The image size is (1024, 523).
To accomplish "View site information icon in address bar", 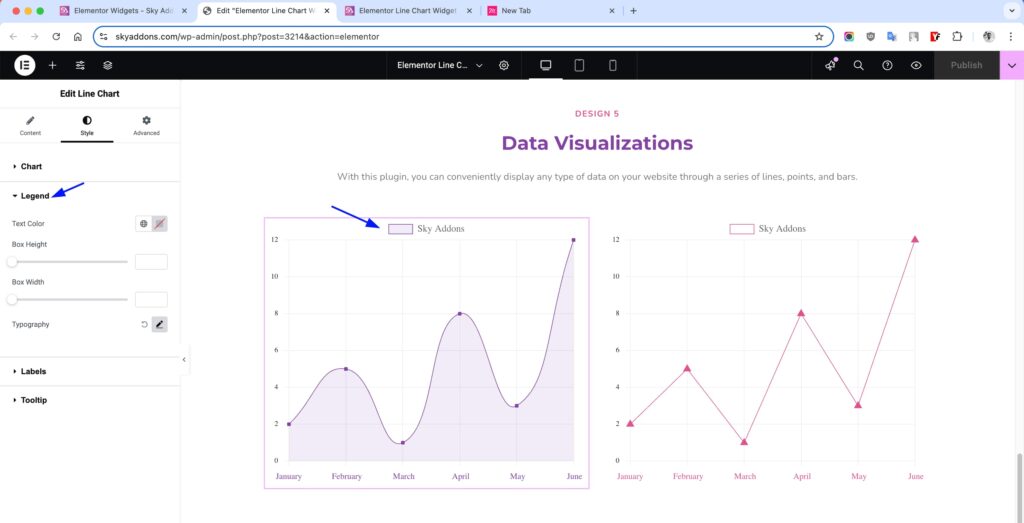I will [x=104, y=37].
